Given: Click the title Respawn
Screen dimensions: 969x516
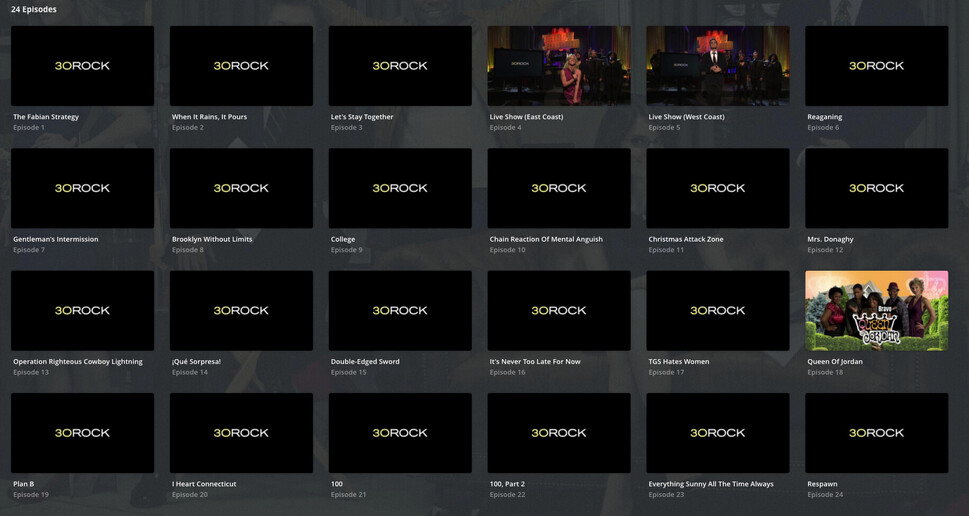Looking at the screenshot, I should pos(822,484).
